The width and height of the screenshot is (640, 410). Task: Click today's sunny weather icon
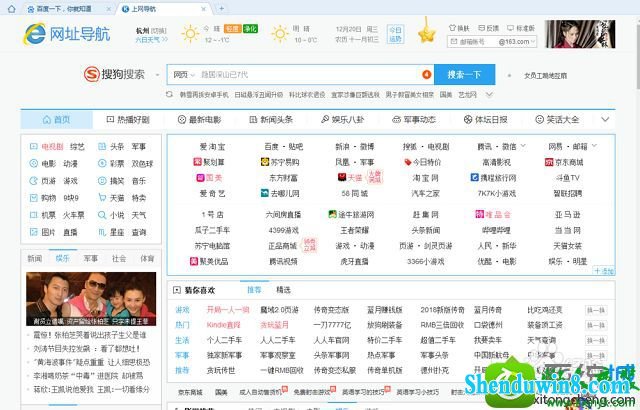point(190,33)
